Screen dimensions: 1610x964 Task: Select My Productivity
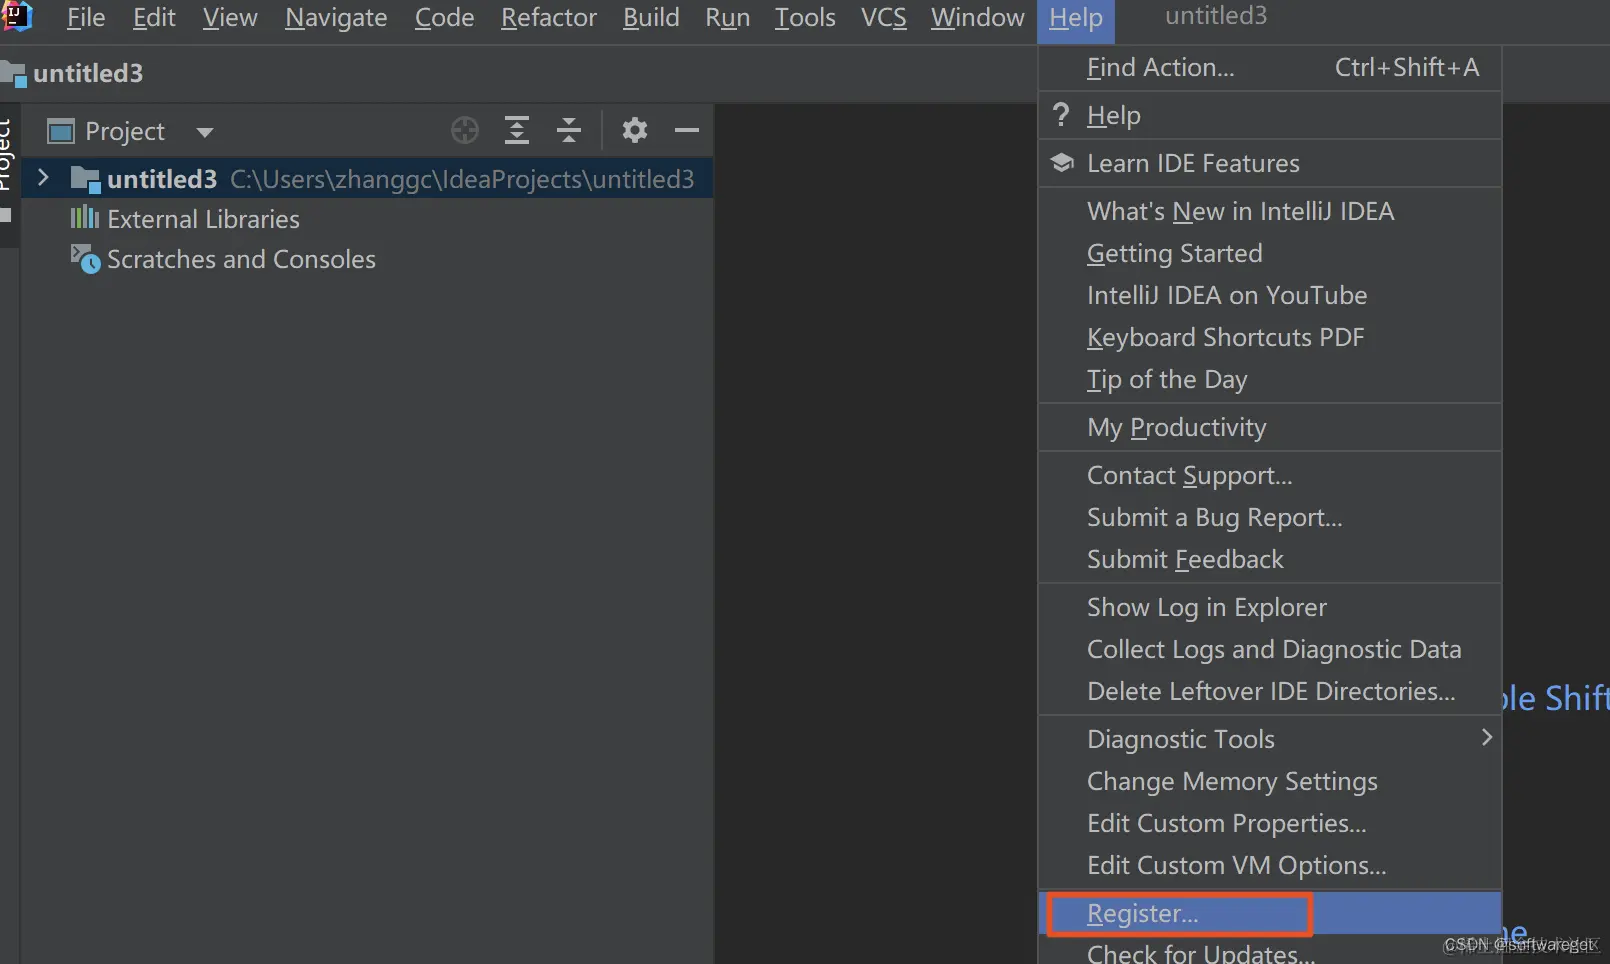(x=1270, y=427)
